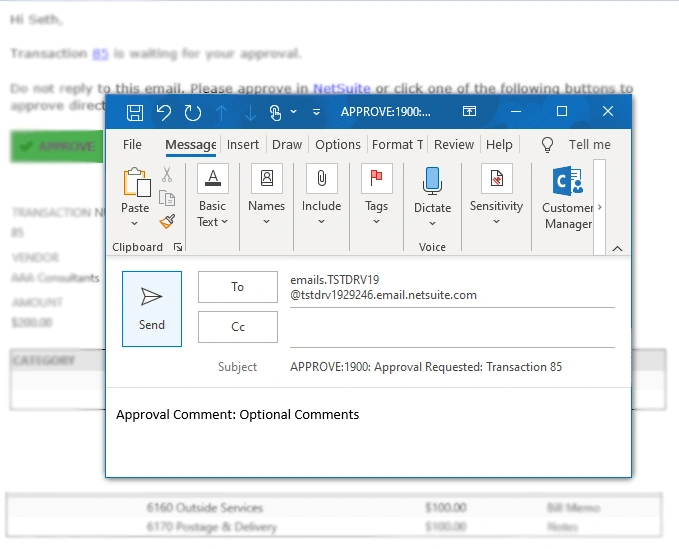The image size is (679, 549).
Task: Click the Cut scissors icon
Action: tap(167, 175)
